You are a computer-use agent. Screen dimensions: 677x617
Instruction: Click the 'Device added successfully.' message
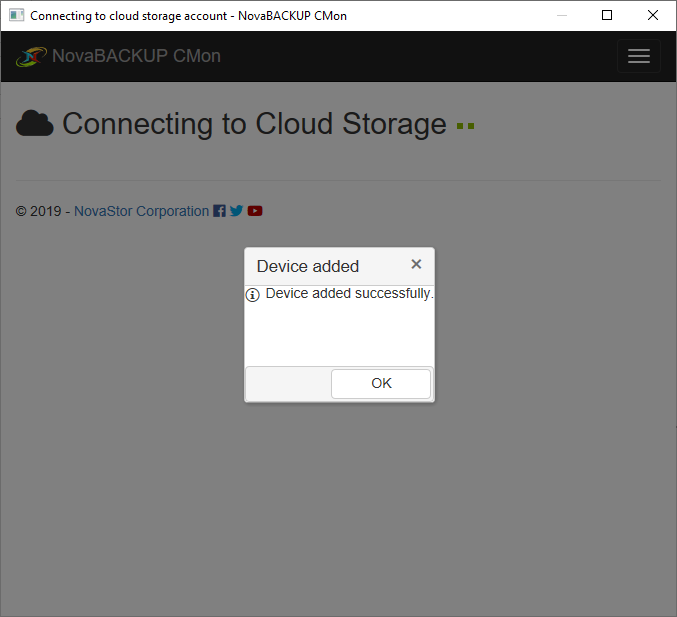tap(349, 294)
